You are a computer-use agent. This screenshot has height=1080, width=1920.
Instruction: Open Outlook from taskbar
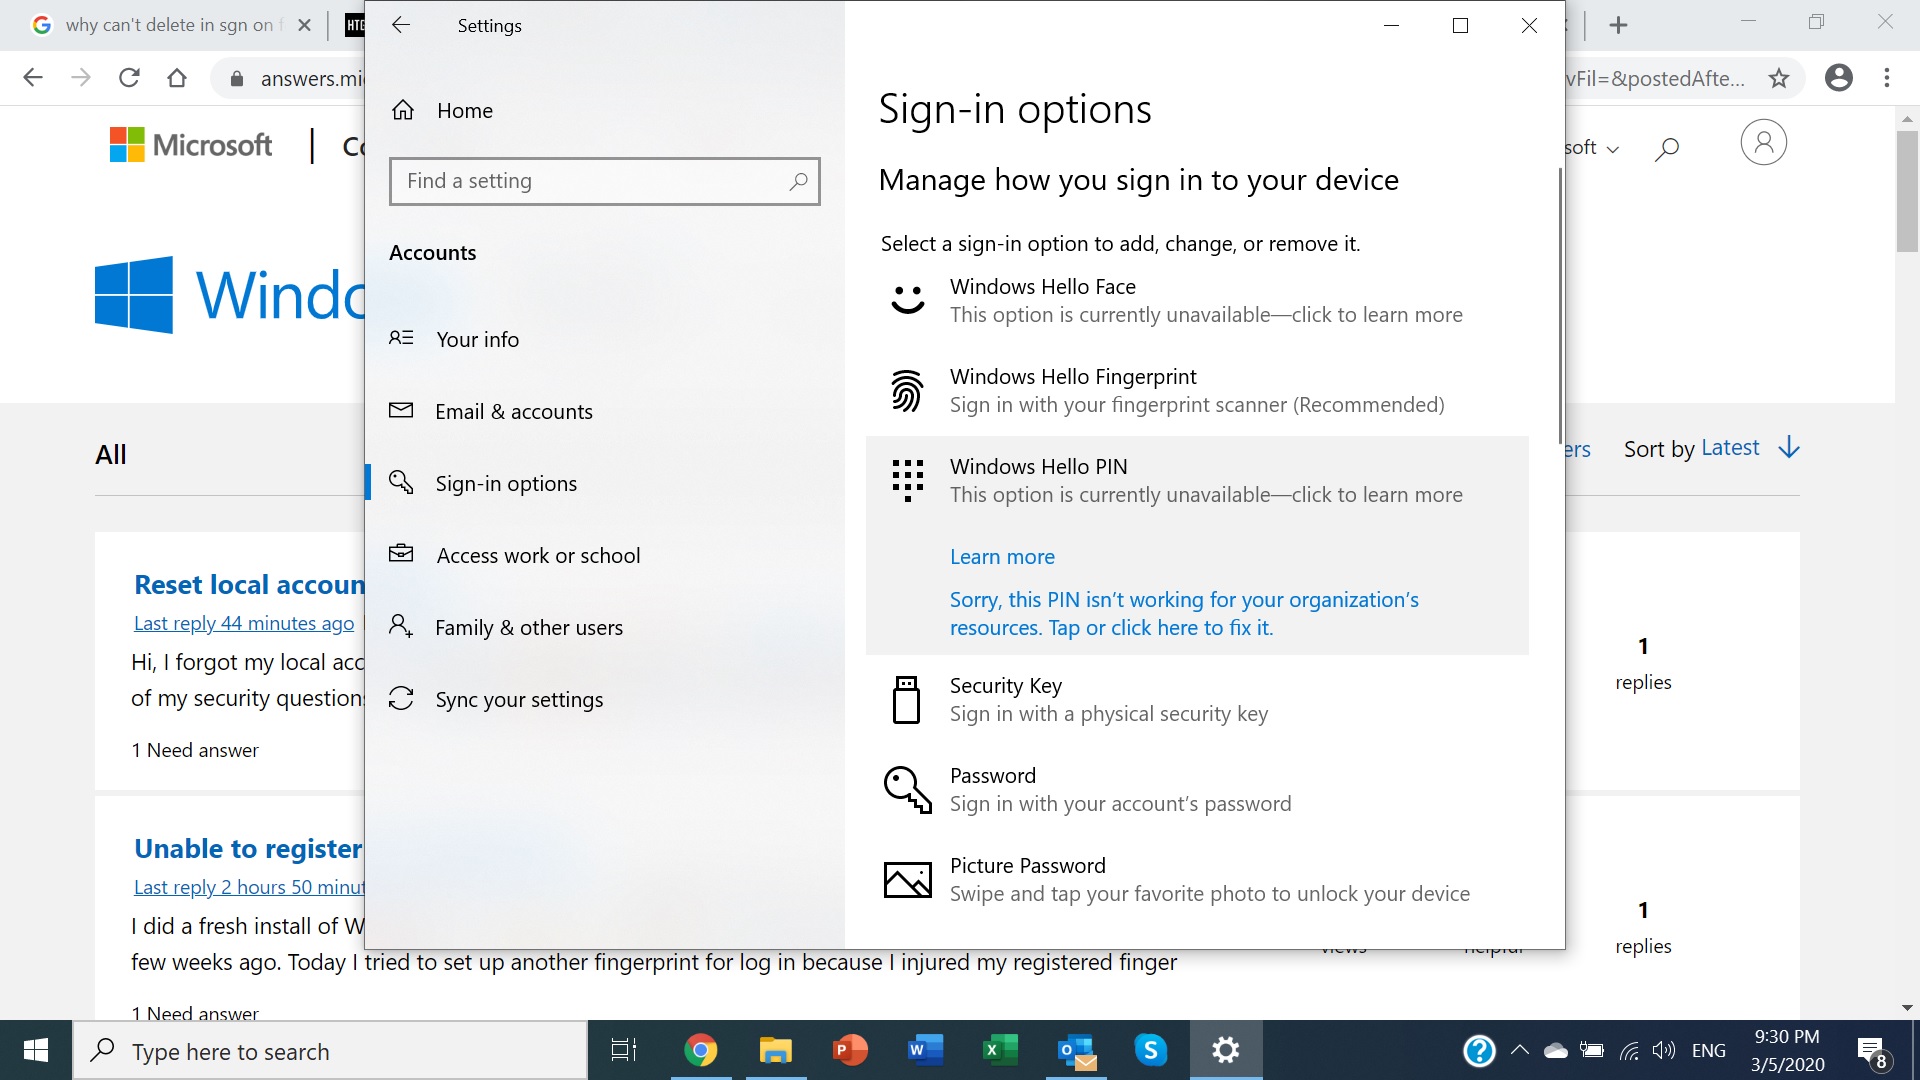click(x=1076, y=1050)
